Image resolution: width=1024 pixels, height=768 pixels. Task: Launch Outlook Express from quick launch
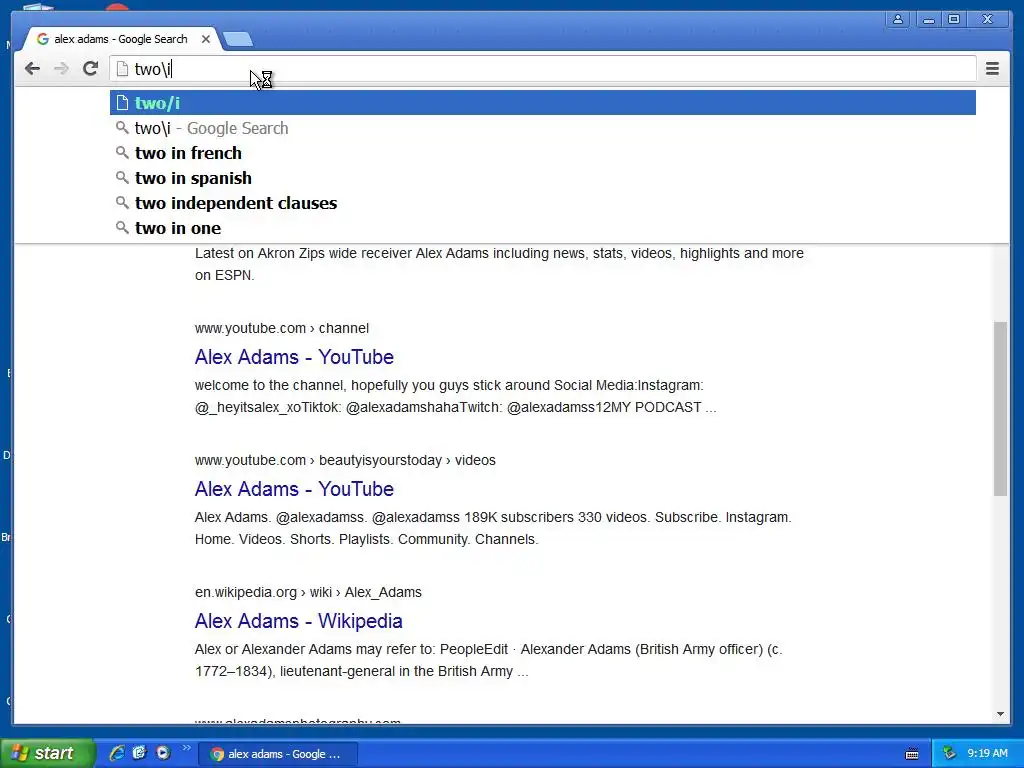pos(140,753)
